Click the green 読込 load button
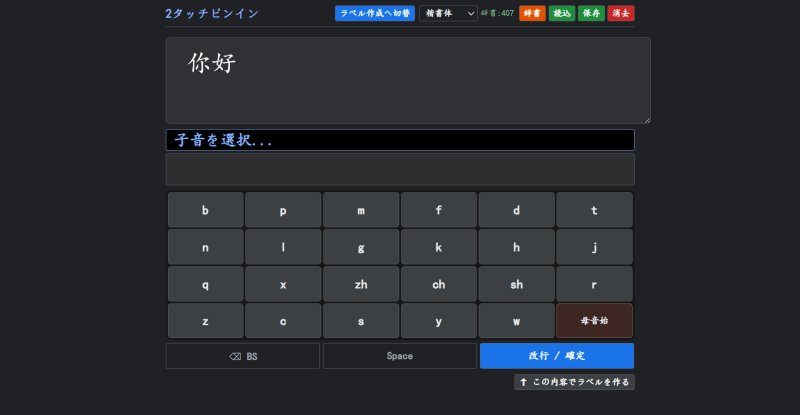 (x=561, y=14)
